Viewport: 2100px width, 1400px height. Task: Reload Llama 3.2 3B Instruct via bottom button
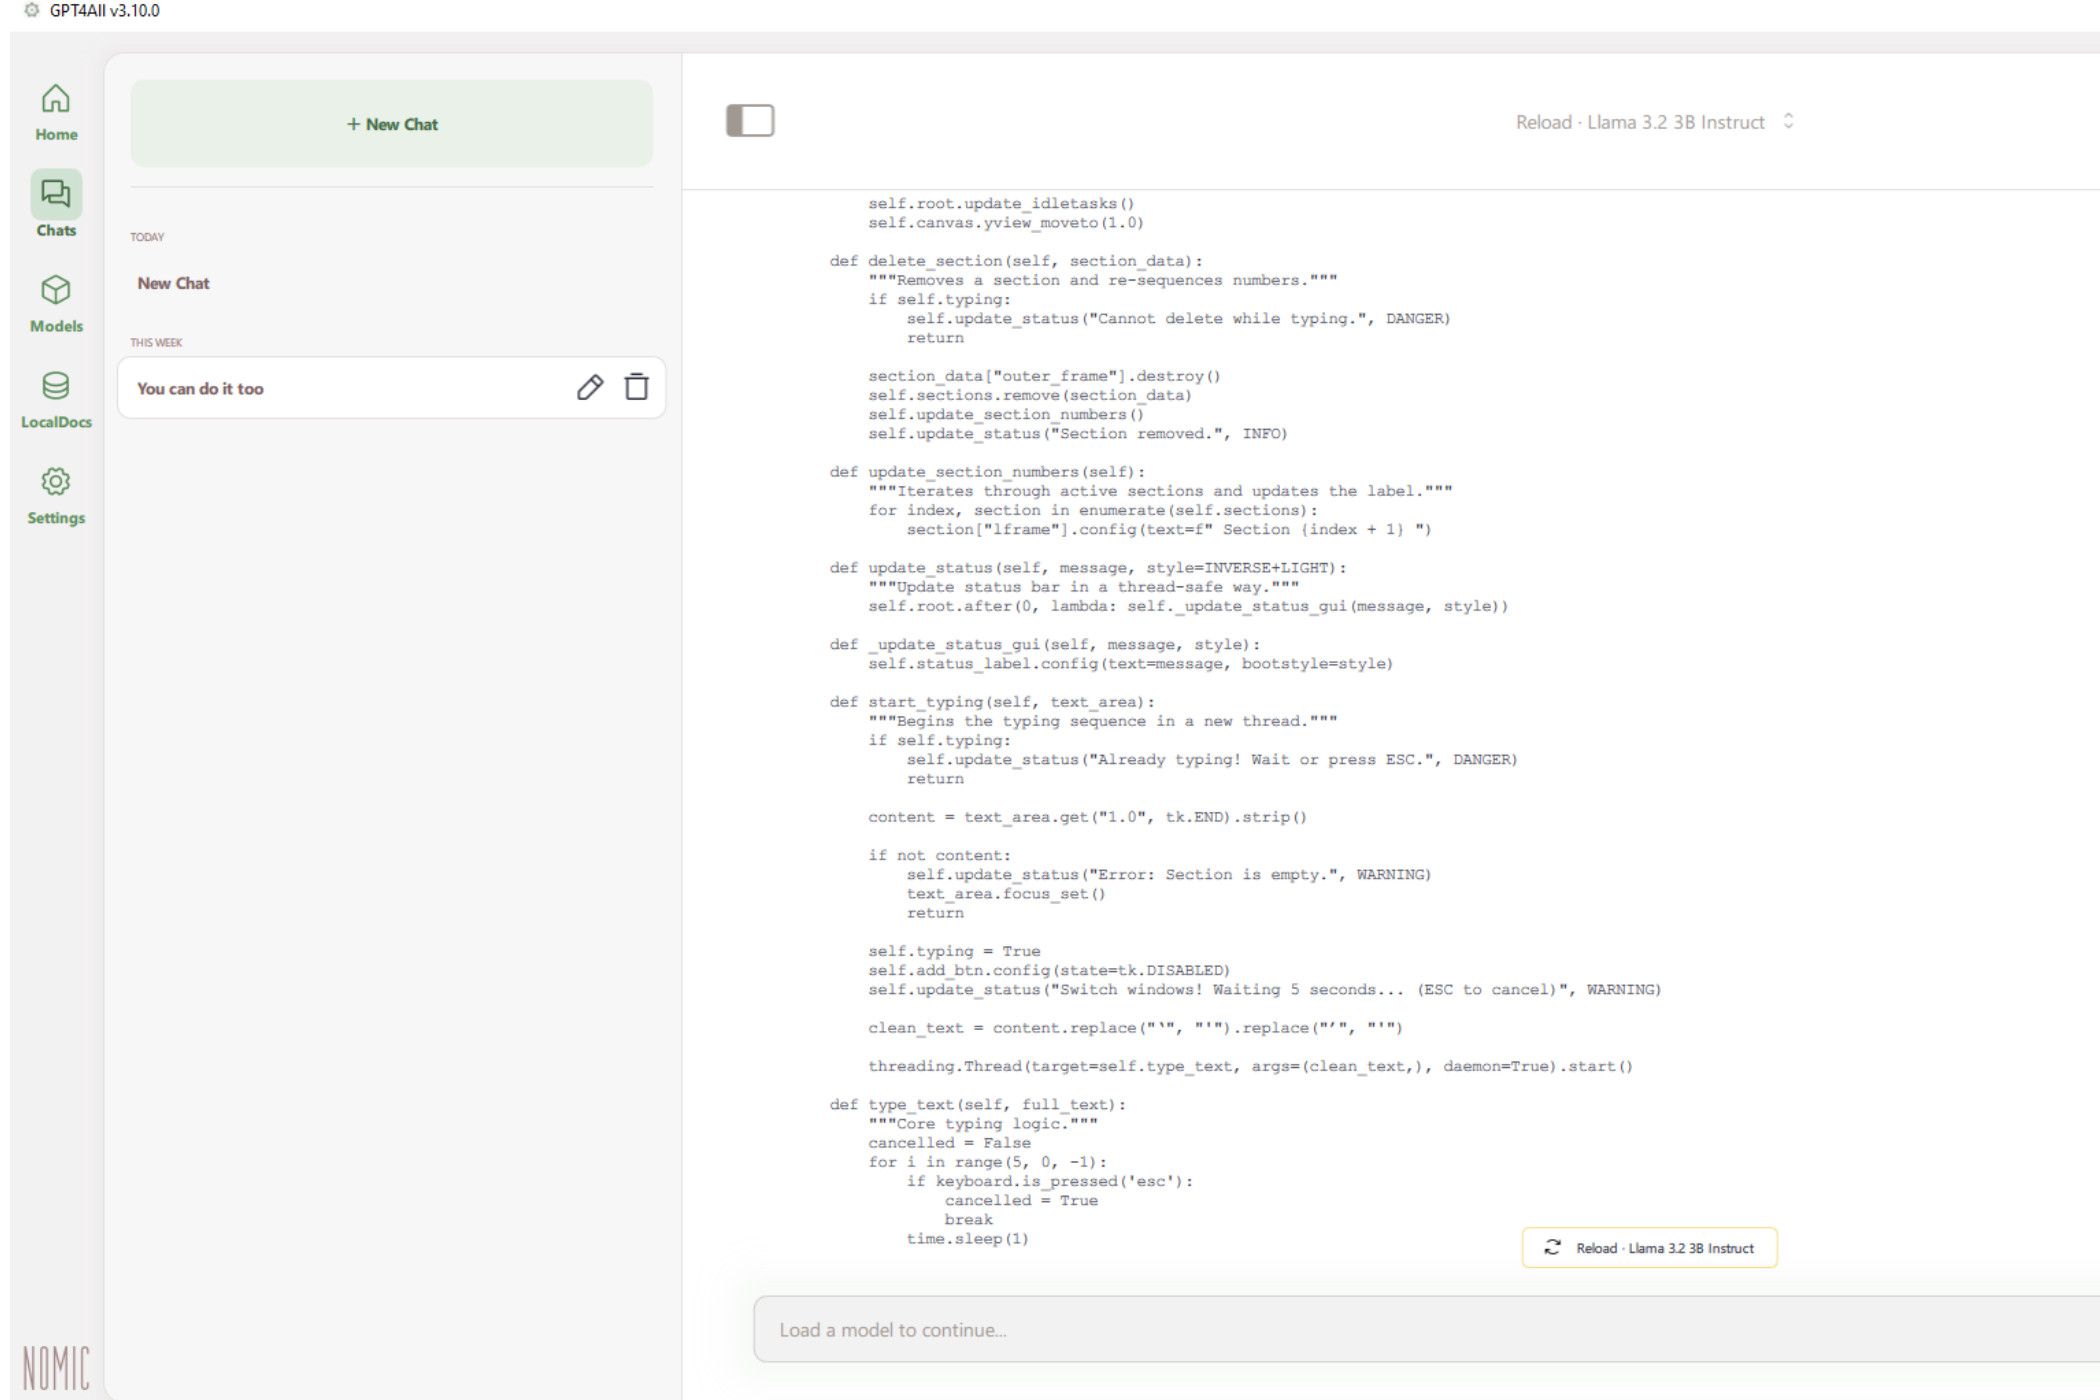[x=1650, y=1248]
